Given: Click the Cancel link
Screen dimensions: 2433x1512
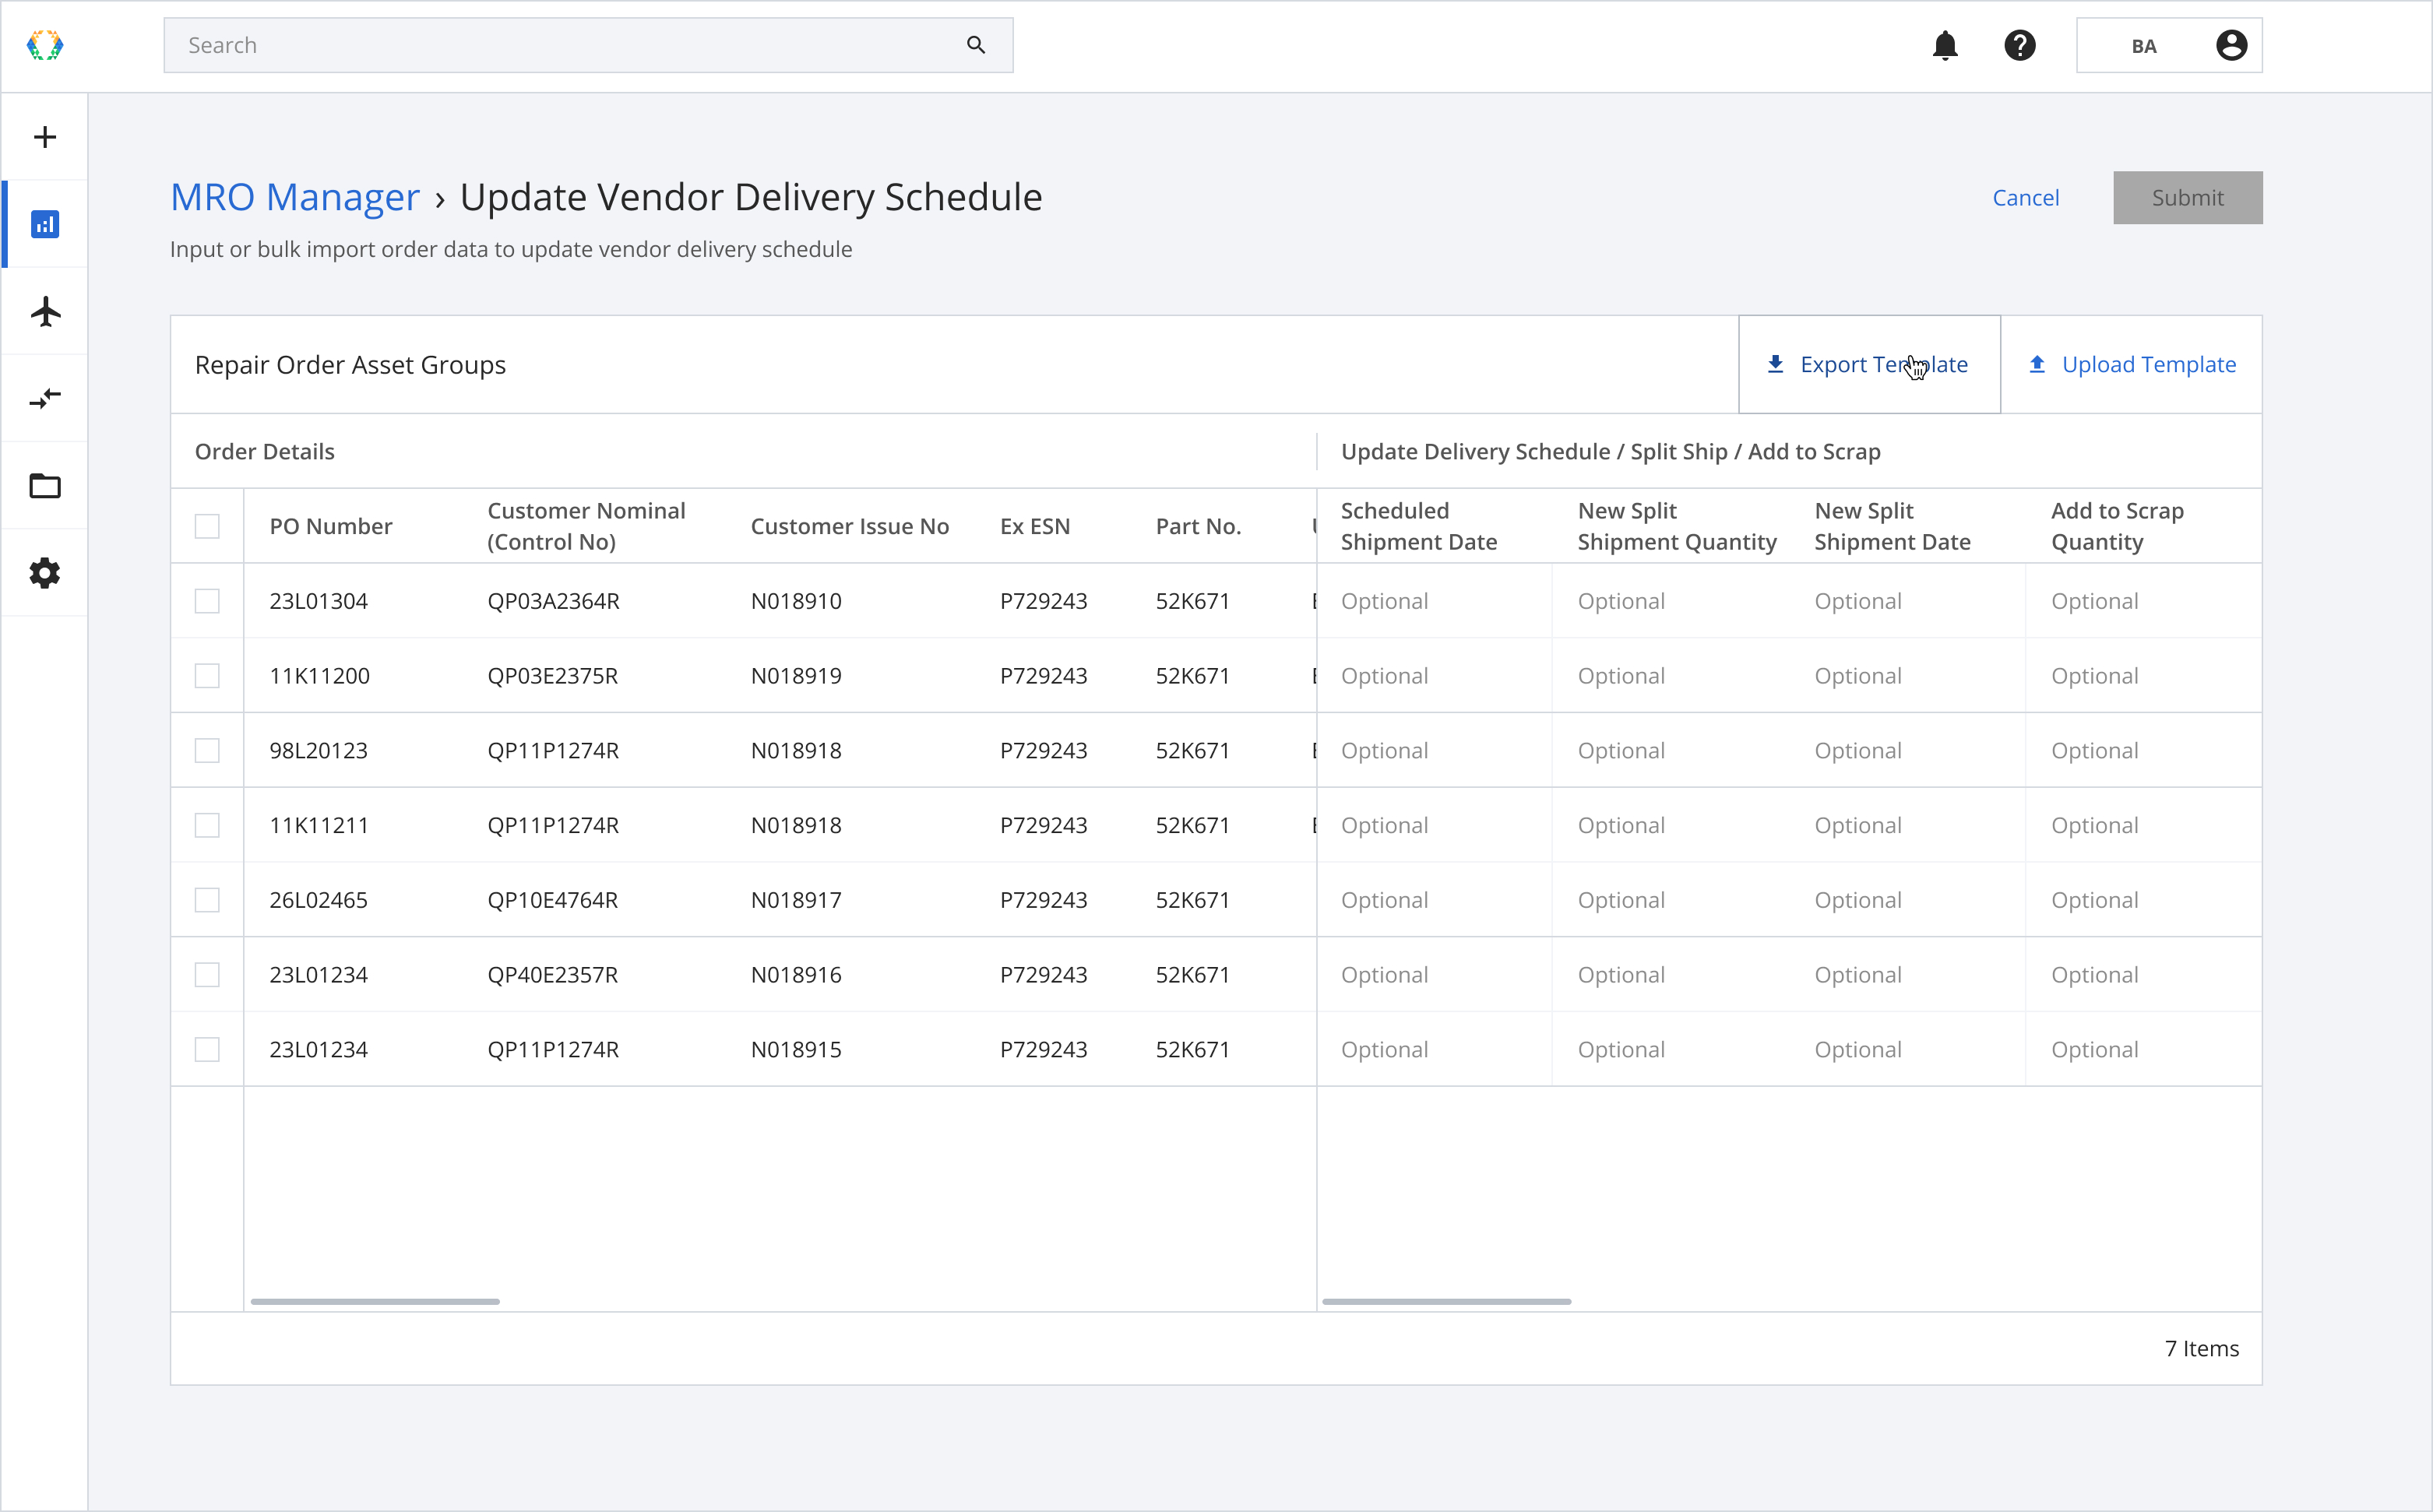Looking at the screenshot, I should tap(2025, 198).
